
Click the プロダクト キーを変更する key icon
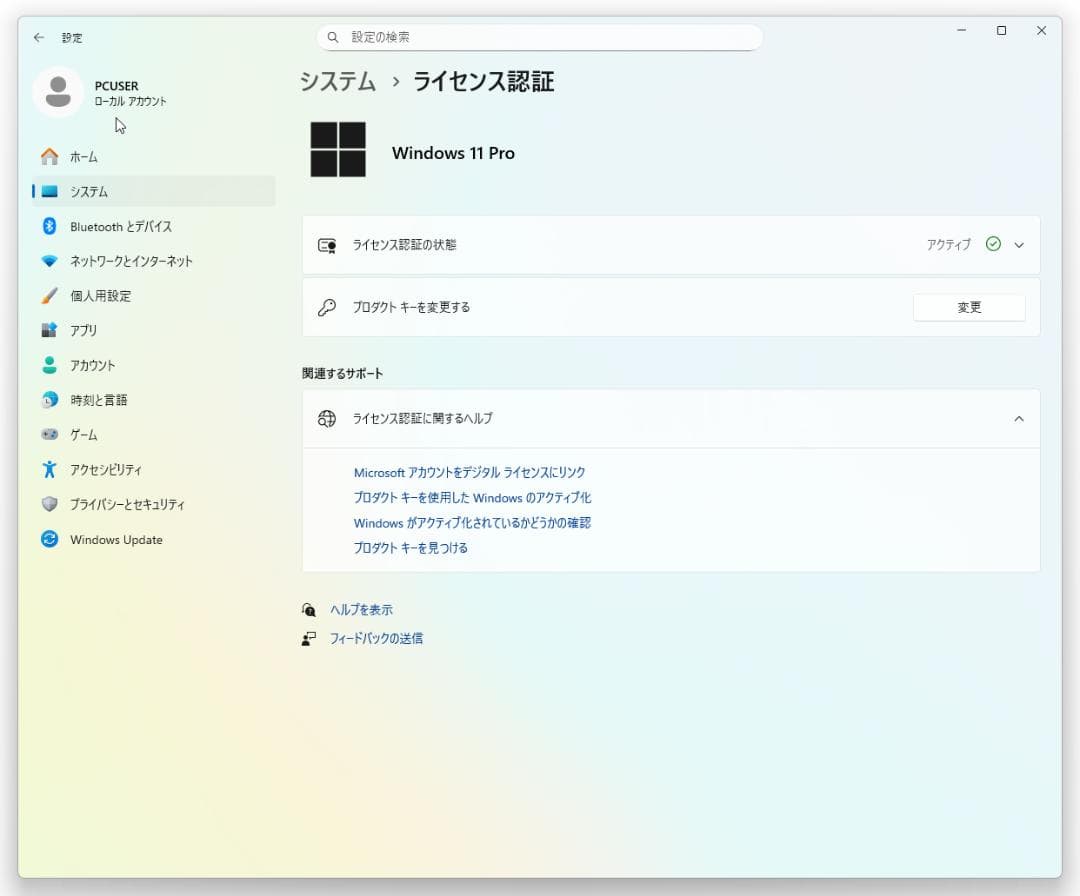(325, 307)
